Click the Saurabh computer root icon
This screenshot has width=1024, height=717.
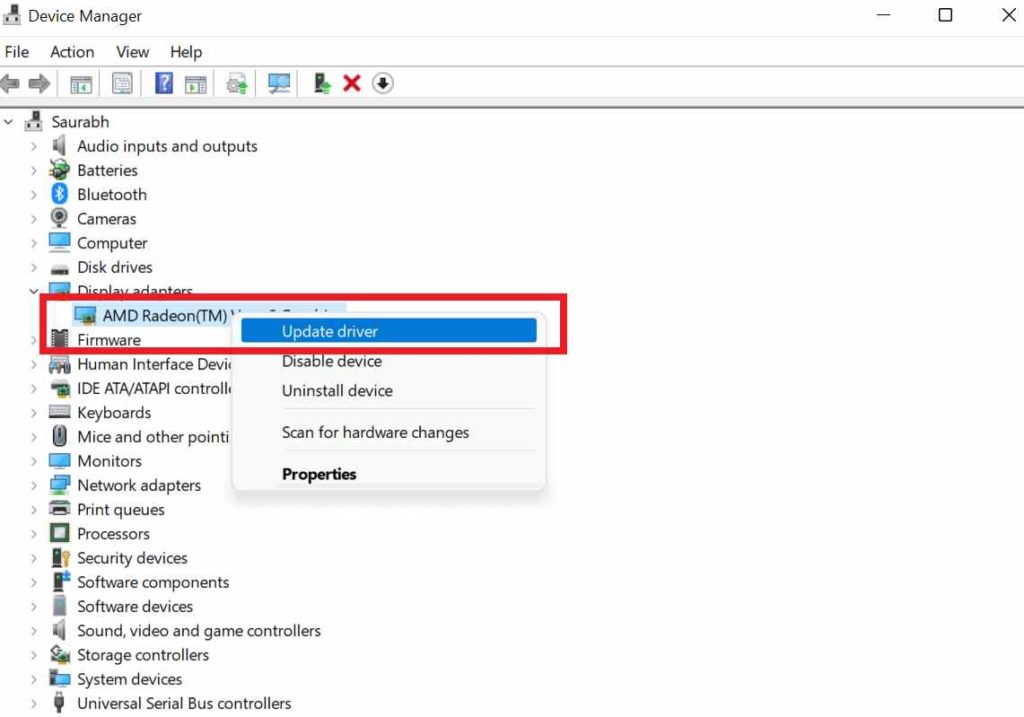click(34, 121)
